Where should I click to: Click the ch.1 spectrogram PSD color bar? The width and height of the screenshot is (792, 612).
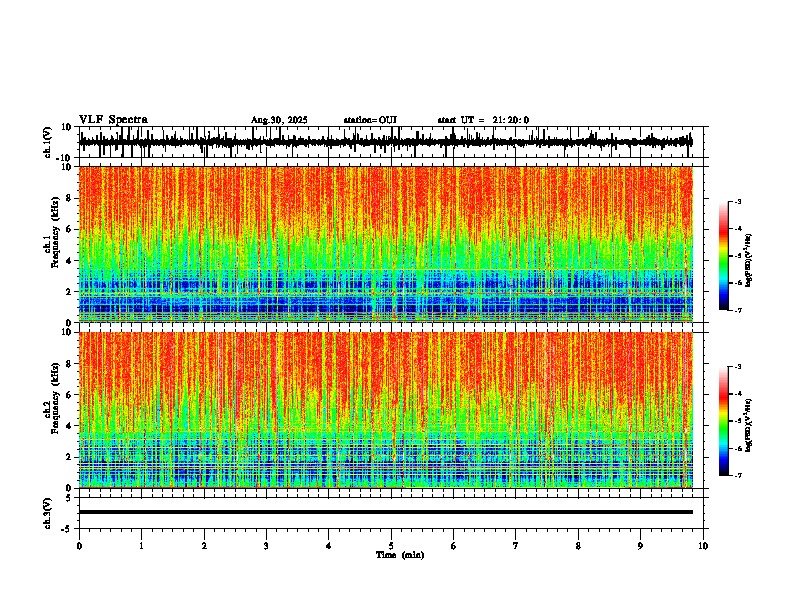click(x=723, y=255)
